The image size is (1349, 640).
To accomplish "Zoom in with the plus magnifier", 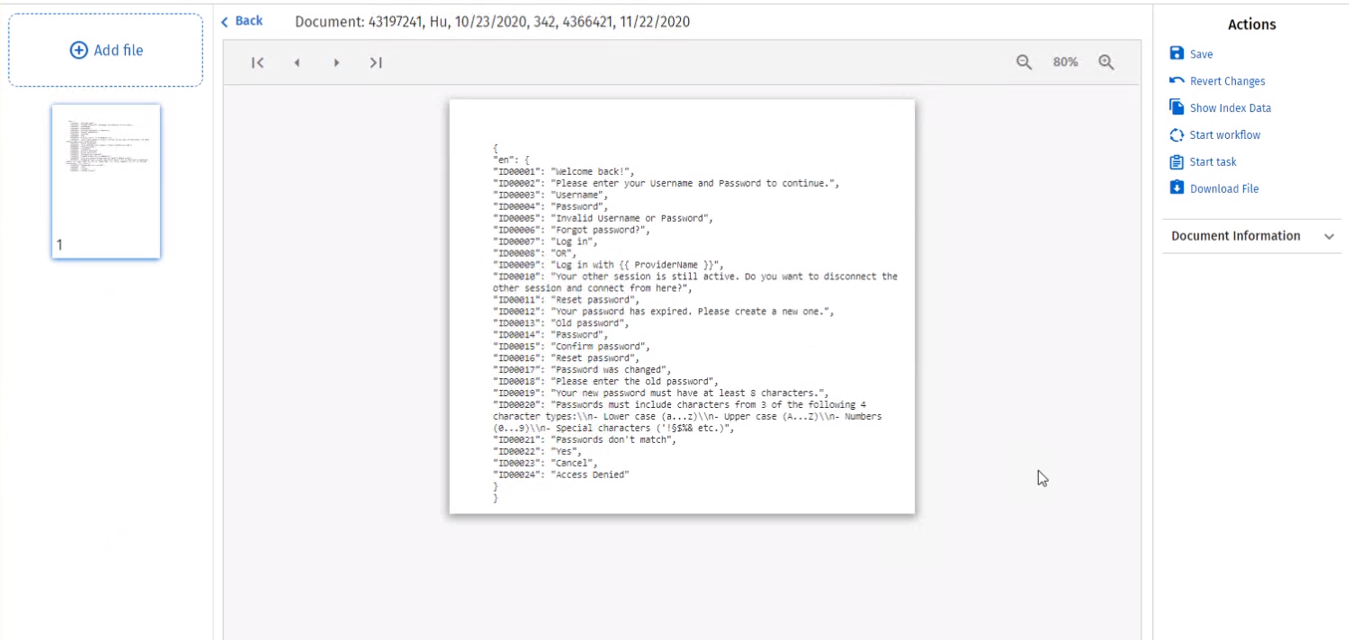I will click(x=1106, y=62).
